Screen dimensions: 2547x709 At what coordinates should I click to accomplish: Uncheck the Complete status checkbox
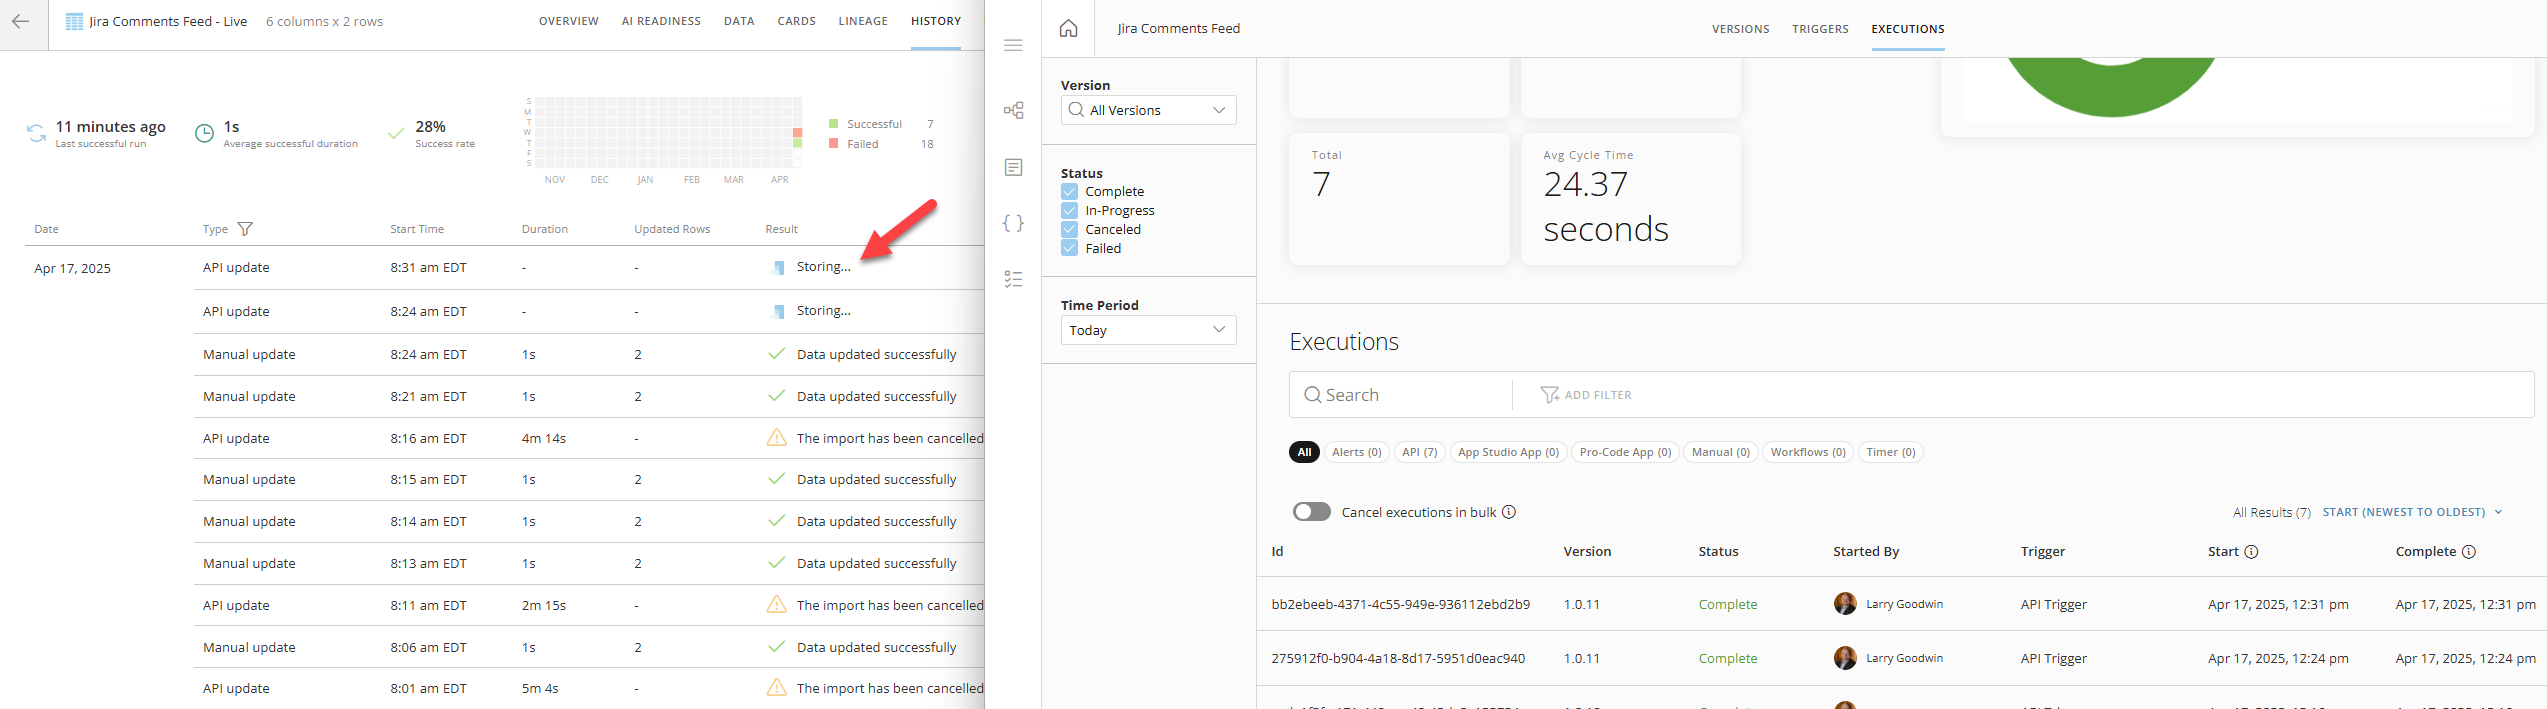point(1070,192)
